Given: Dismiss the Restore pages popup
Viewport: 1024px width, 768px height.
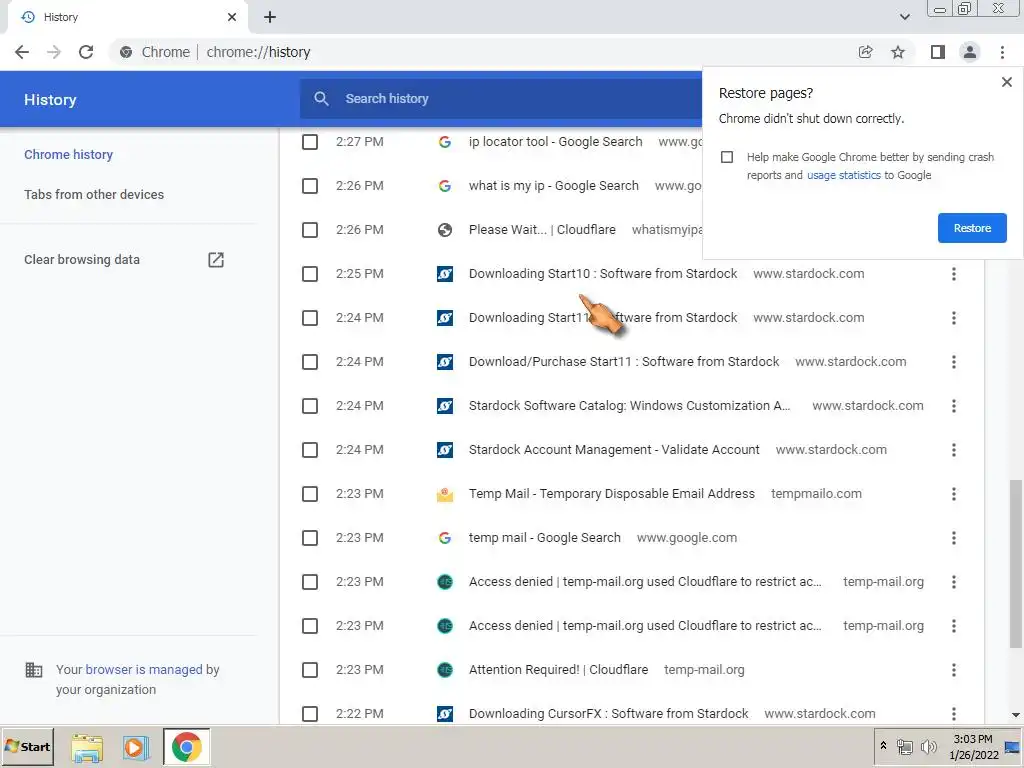Looking at the screenshot, I should [x=1006, y=82].
